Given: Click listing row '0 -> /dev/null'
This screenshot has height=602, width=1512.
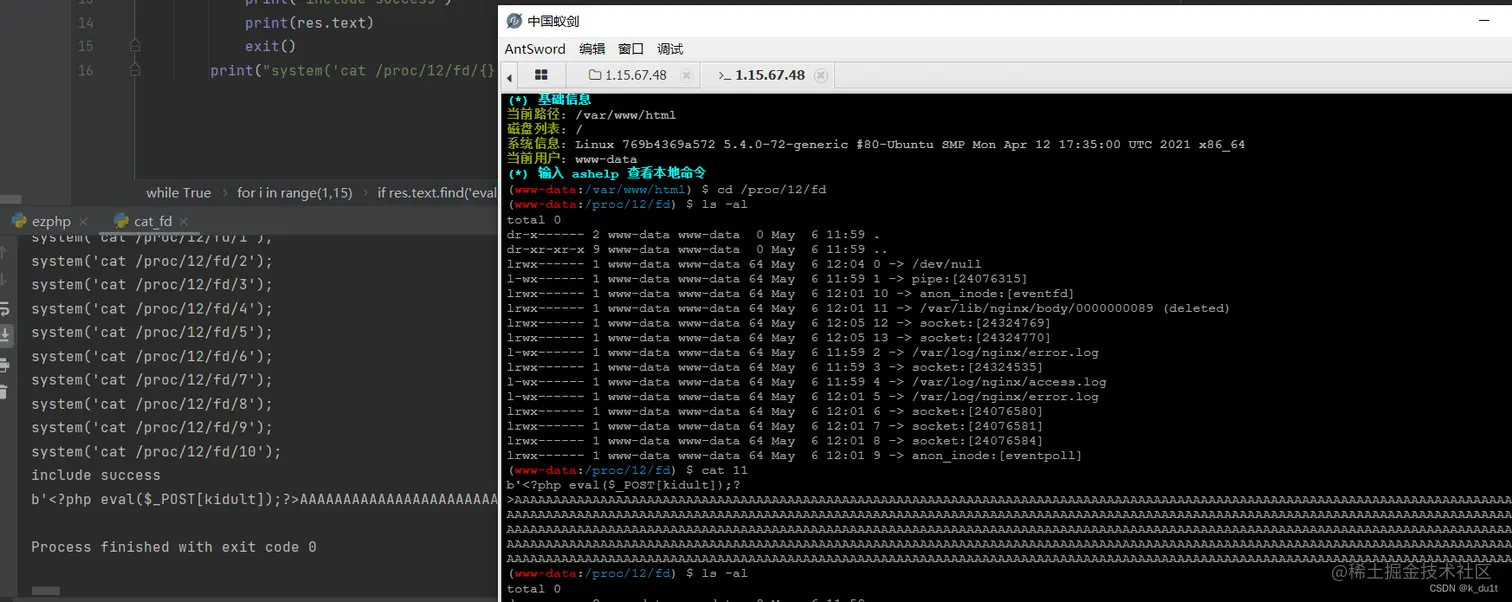Looking at the screenshot, I should pyautogui.click(x=744, y=264).
